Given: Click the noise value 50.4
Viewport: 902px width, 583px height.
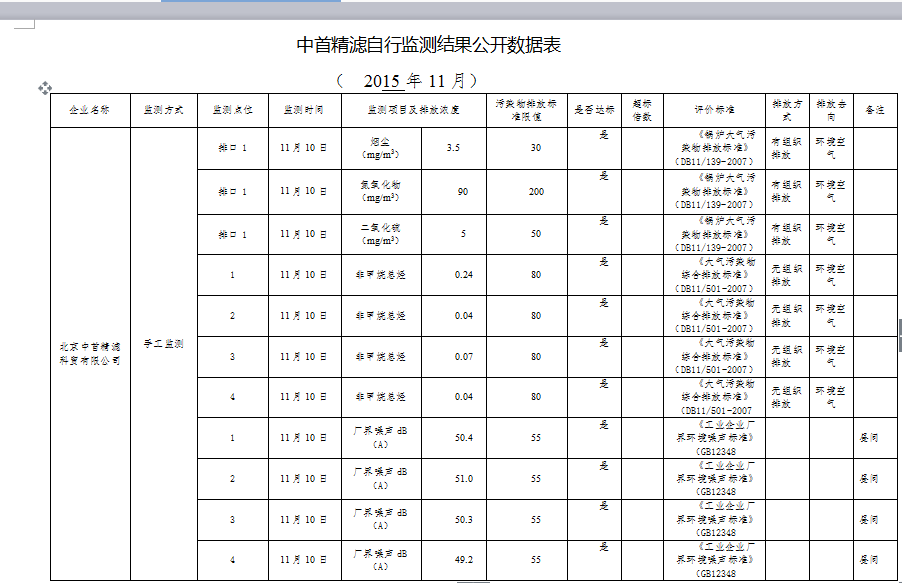Looking at the screenshot, I should point(464,438).
